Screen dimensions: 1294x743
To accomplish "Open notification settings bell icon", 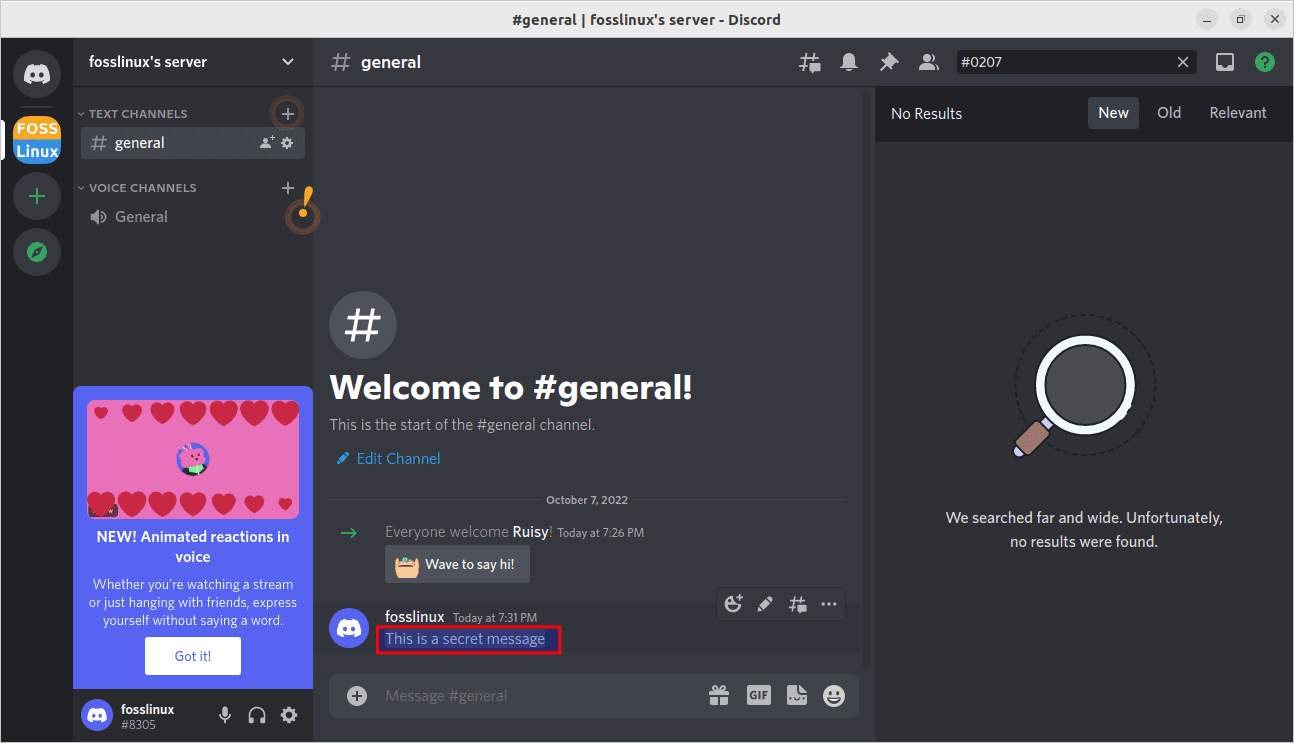I will pyautogui.click(x=849, y=62).
